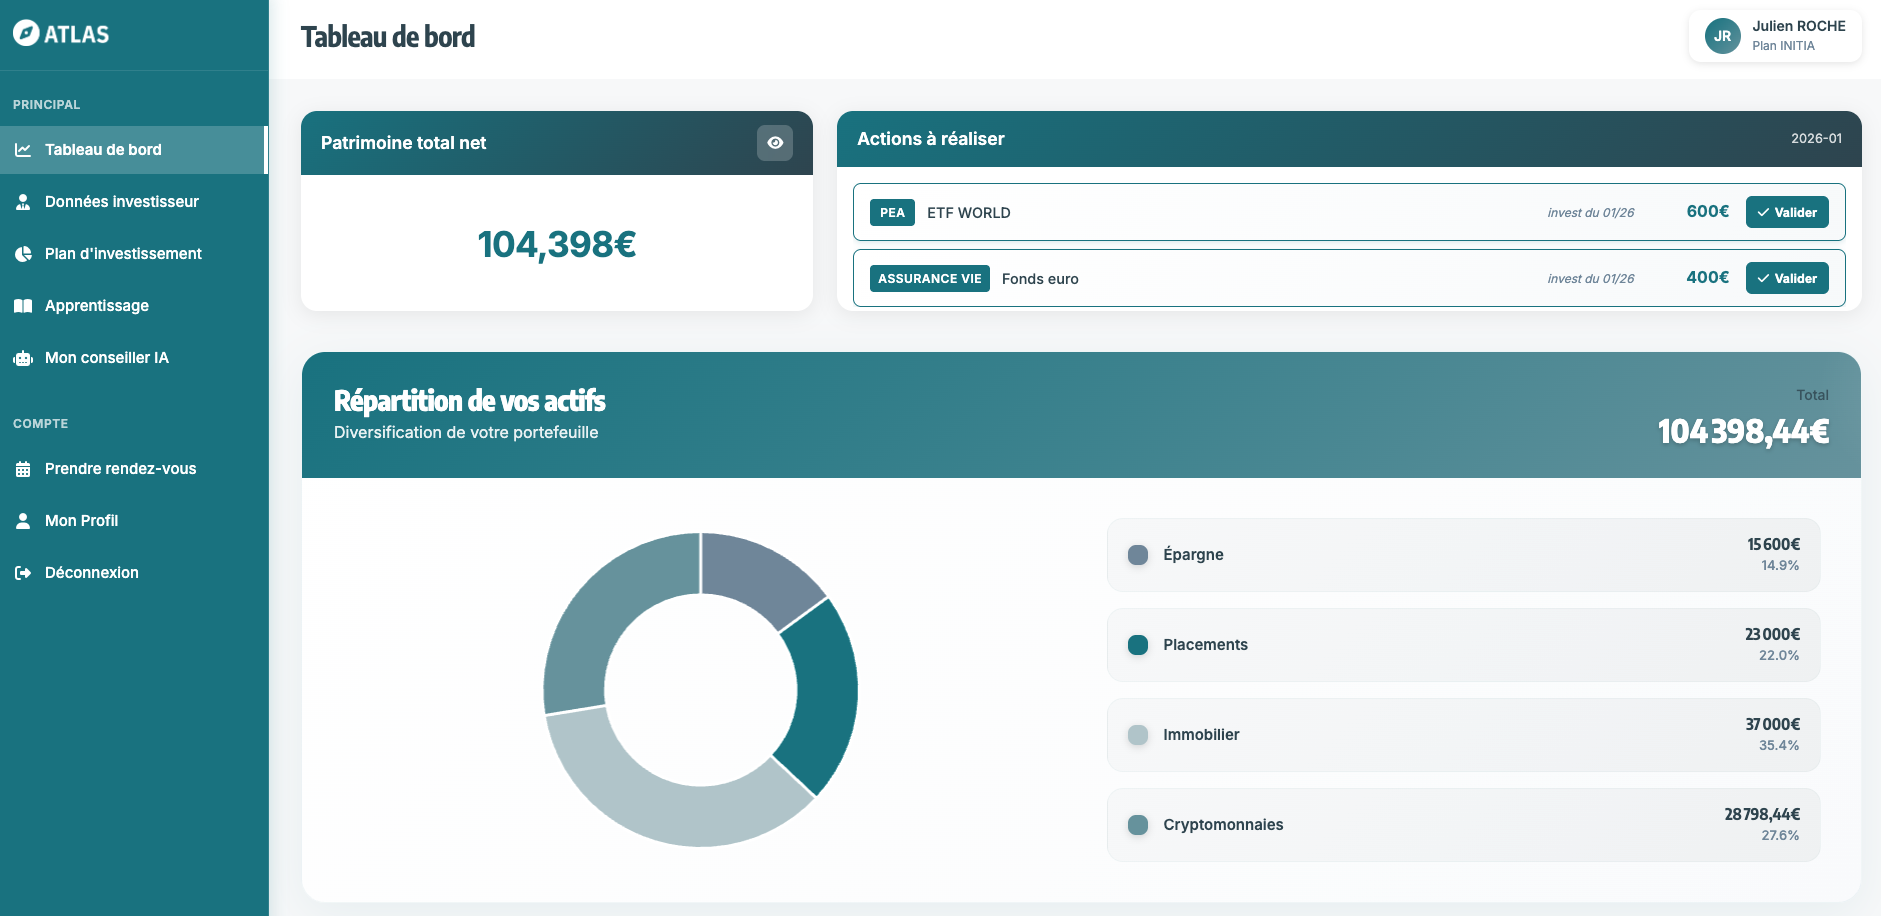This screenshot has height=916, width=1881.
Task: Open the Mon Profil menu item
Action: pos(81,521)
